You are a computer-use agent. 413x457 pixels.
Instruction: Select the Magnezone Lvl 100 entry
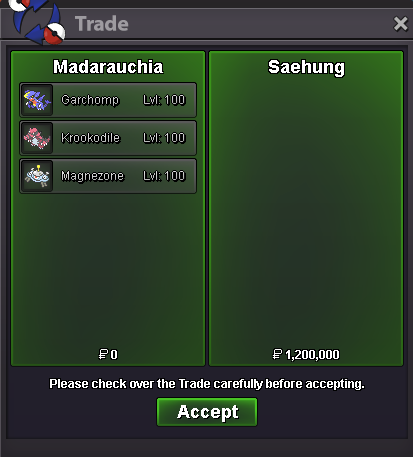click(x=108, y=176)
